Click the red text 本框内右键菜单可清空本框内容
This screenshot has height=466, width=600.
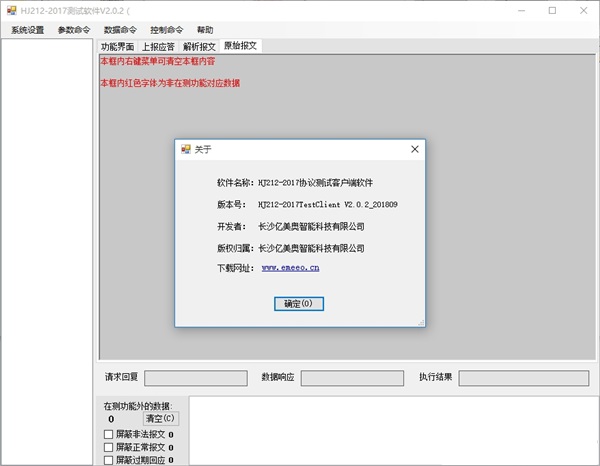tap(158, 61)
